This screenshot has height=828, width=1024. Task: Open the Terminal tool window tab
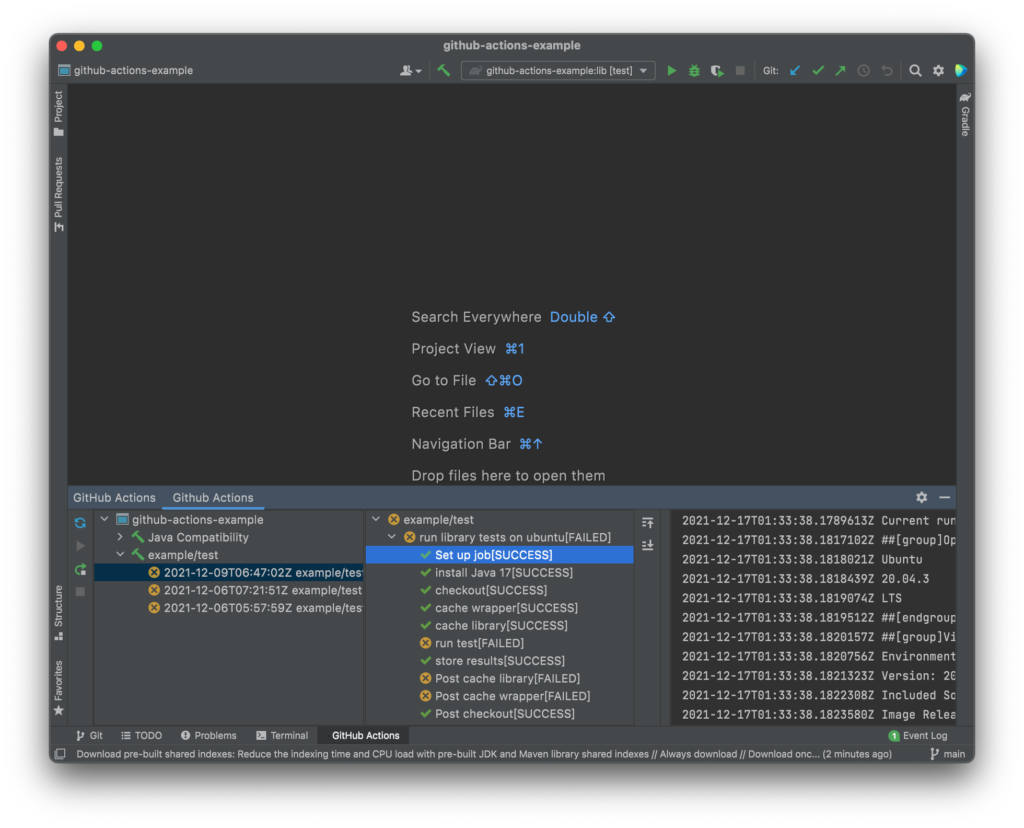tap(282, 735)
